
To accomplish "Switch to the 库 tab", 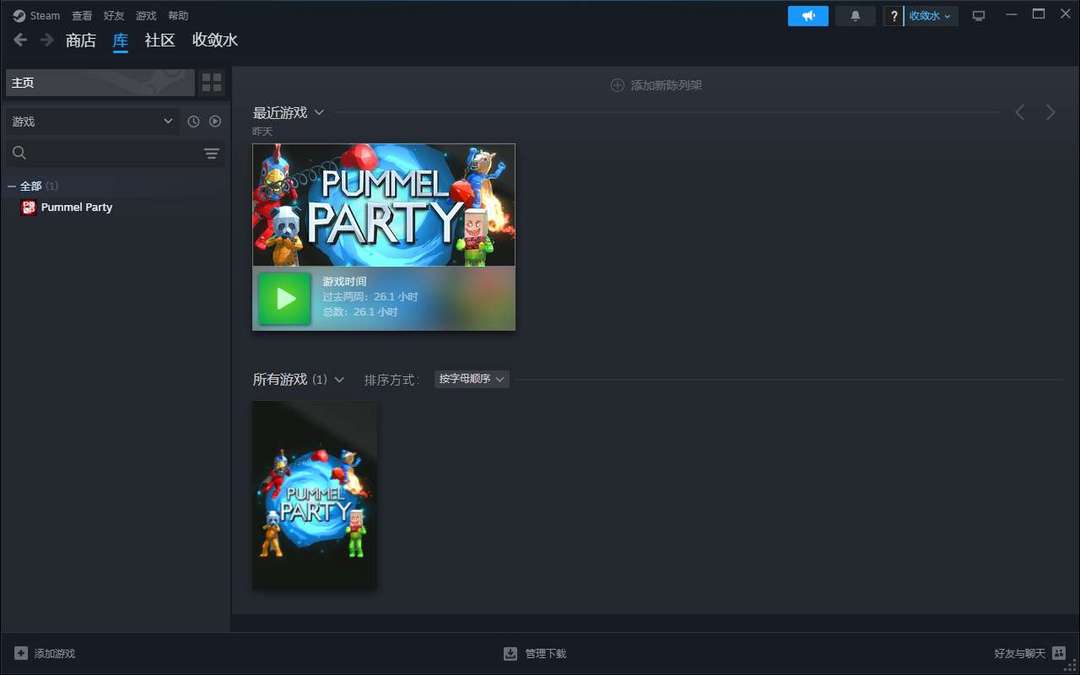I will 121,41.
